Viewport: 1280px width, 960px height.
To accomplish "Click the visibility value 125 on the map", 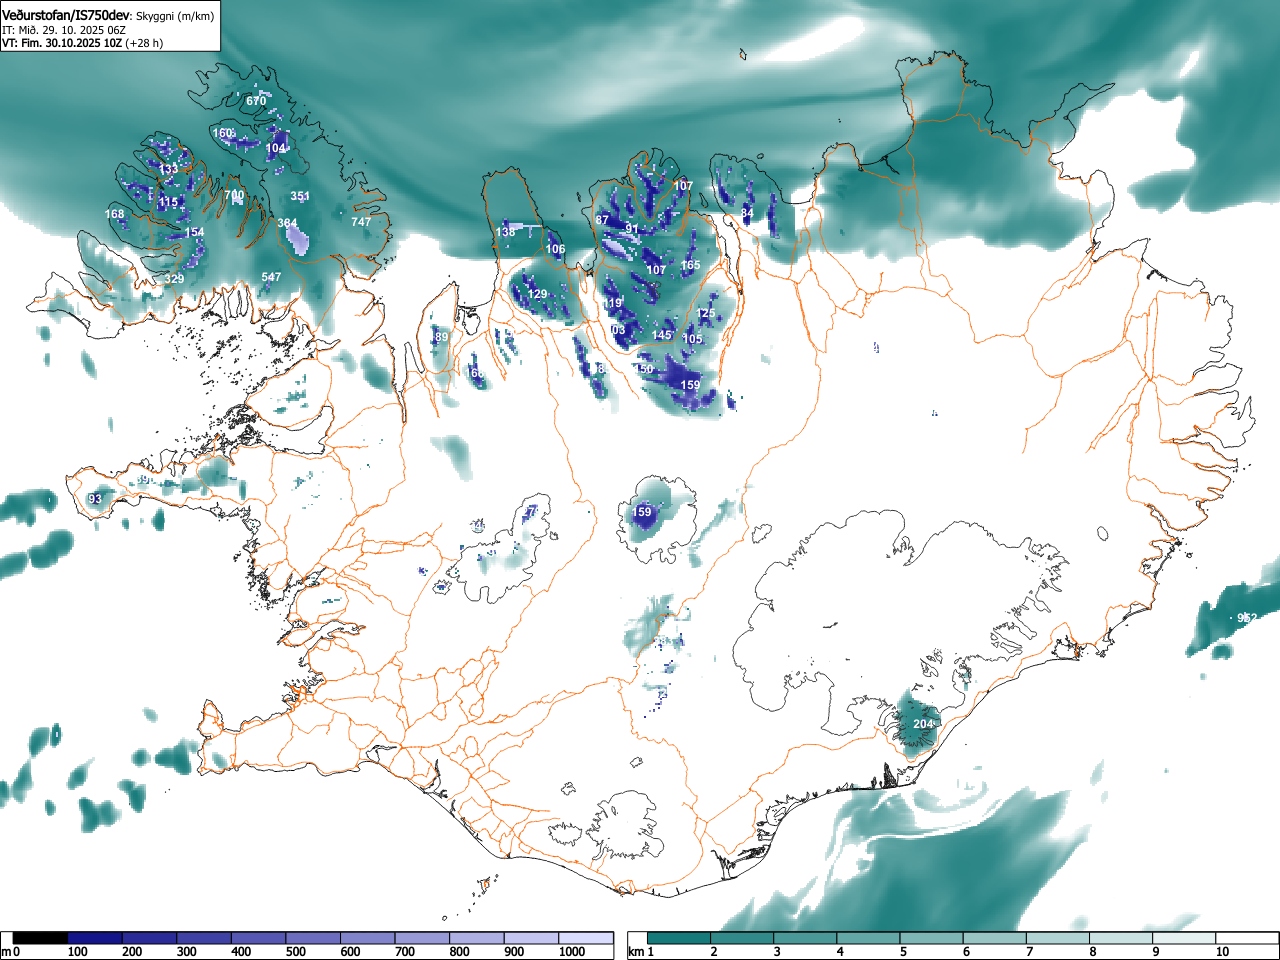I will point(706,314).
